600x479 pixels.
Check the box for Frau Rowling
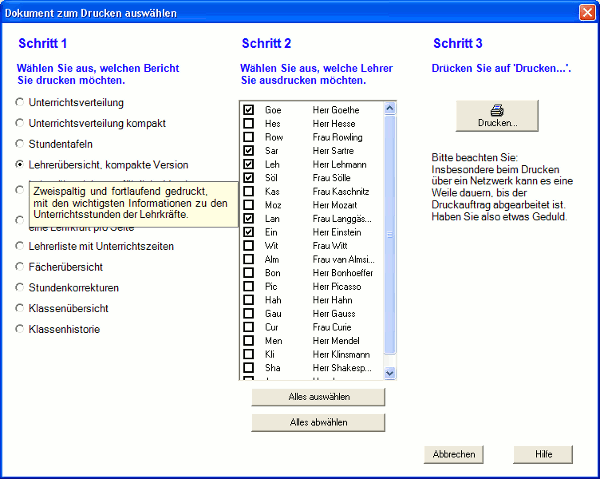[249, 136]
